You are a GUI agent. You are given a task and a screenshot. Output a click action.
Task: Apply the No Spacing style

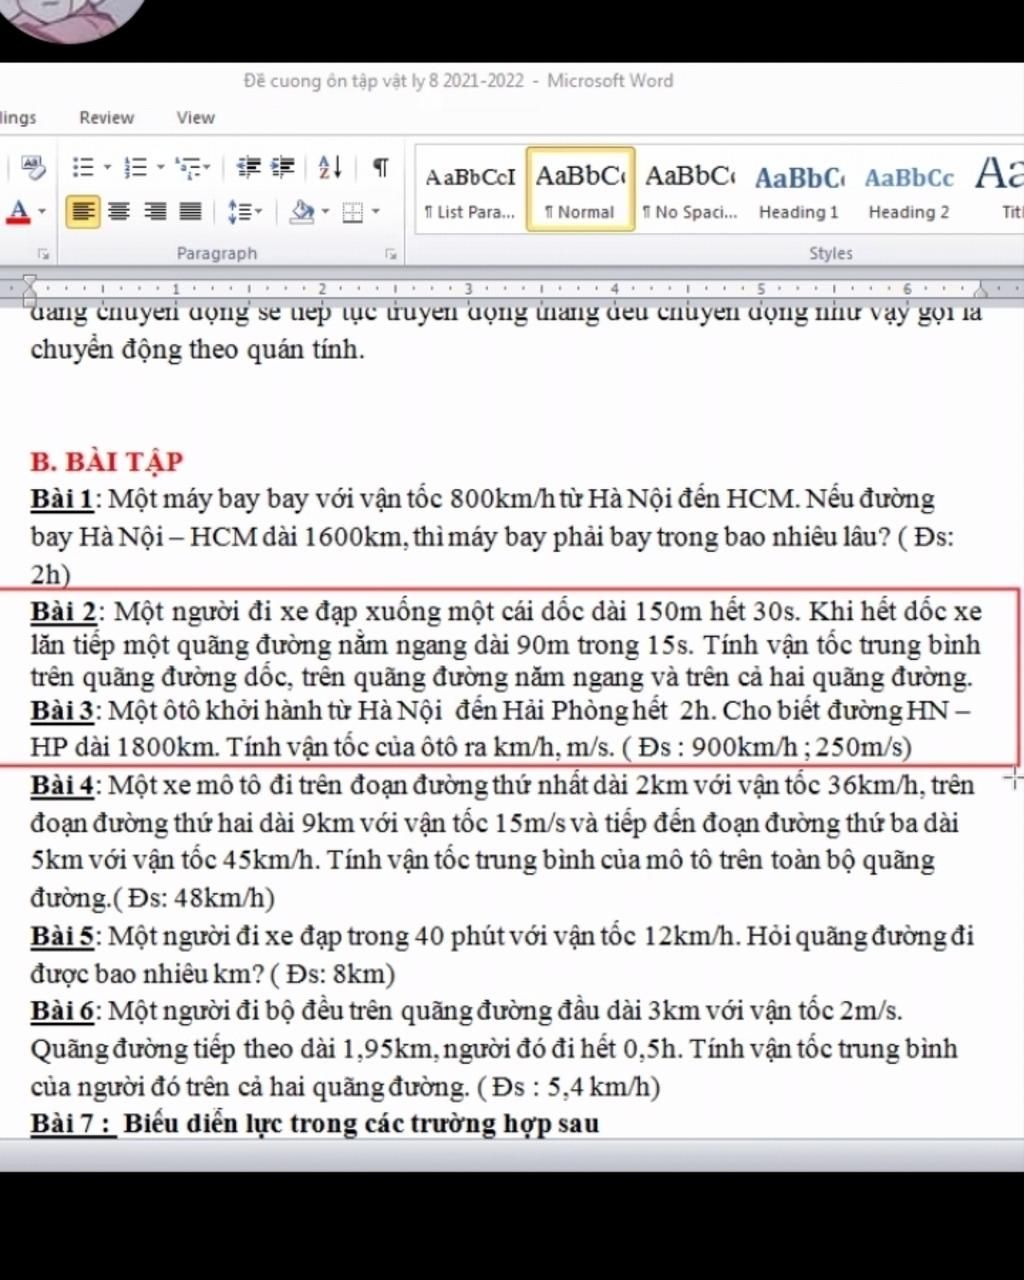(690, 190)
